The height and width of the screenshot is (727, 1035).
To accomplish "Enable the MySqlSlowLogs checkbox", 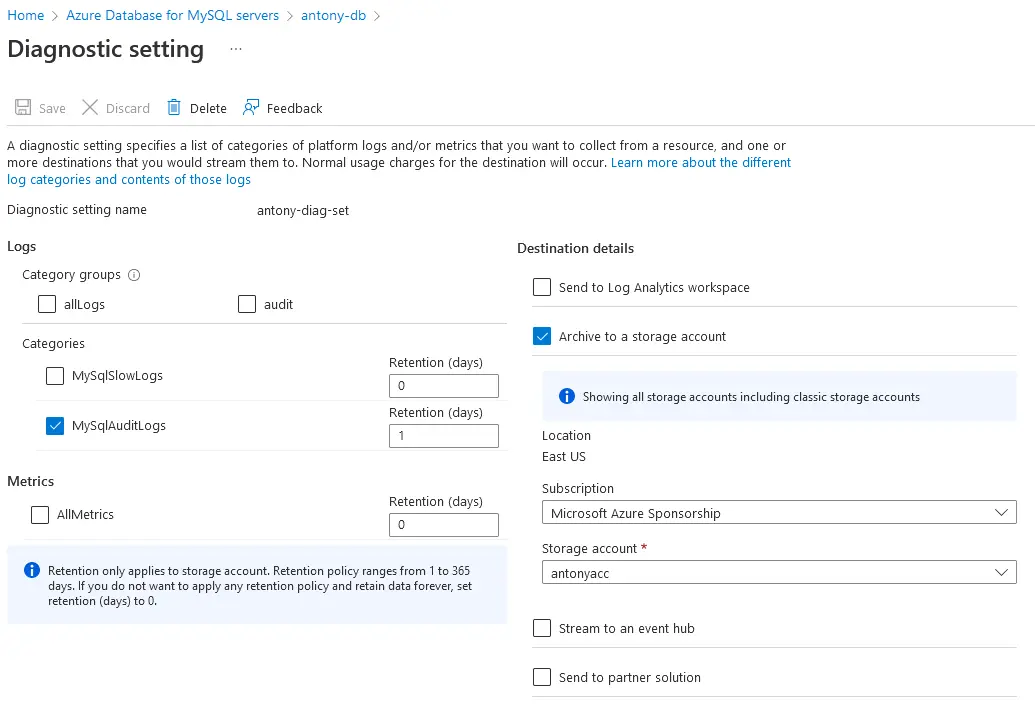I will coord(55,376).
